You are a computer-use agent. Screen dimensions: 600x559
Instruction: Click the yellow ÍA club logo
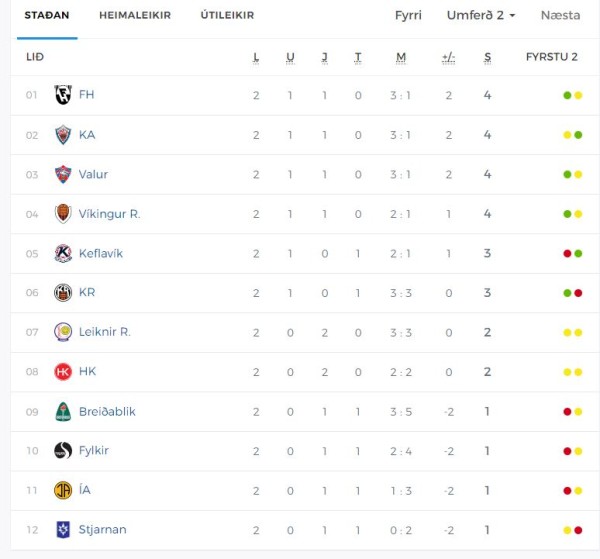coord(63,490)
